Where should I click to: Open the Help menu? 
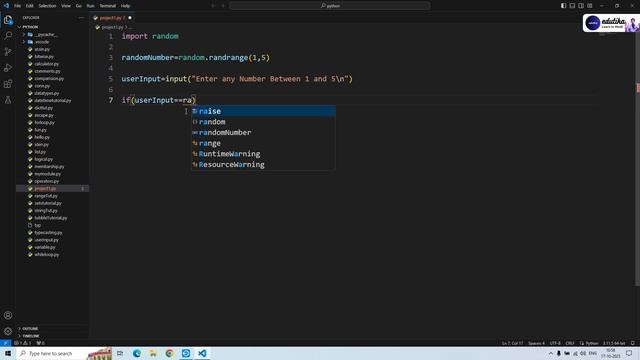point(125,6)
